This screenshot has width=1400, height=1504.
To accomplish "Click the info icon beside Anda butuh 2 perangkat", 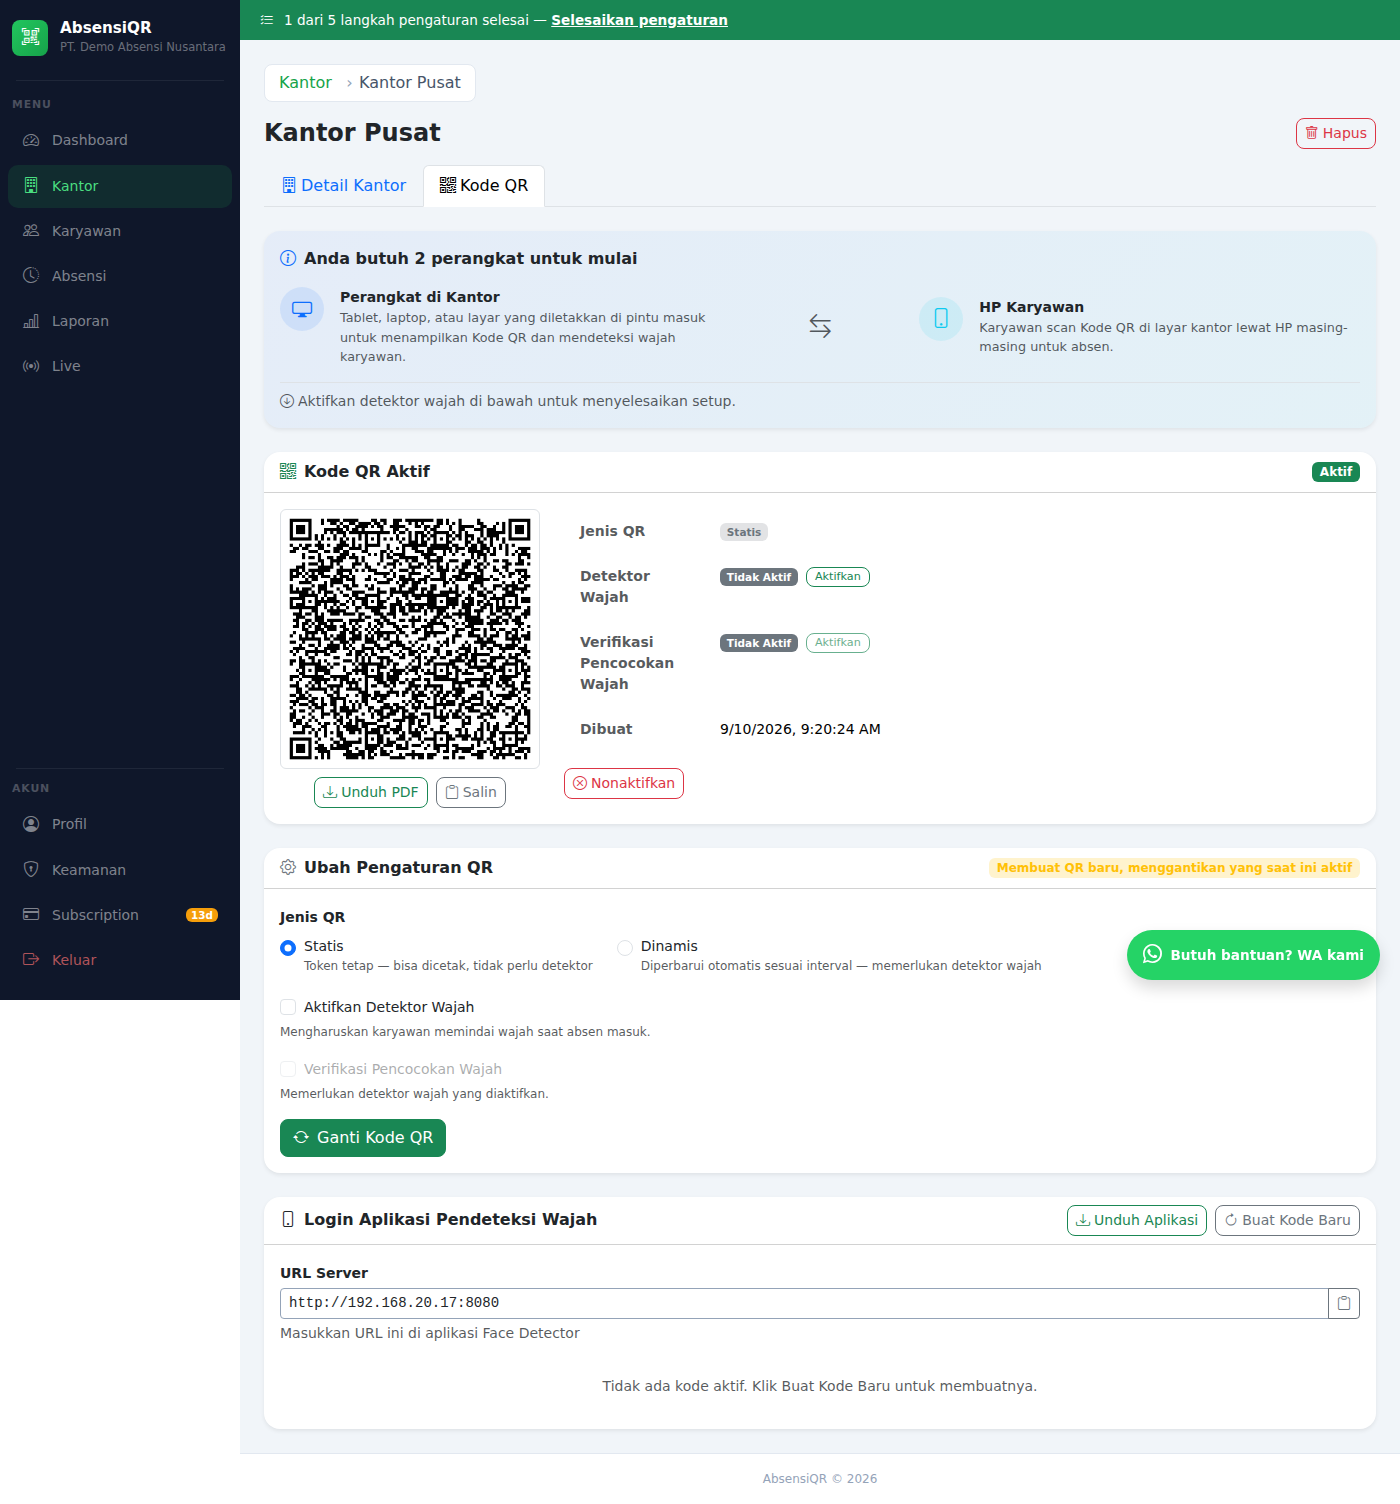I will tap(288, 258).
